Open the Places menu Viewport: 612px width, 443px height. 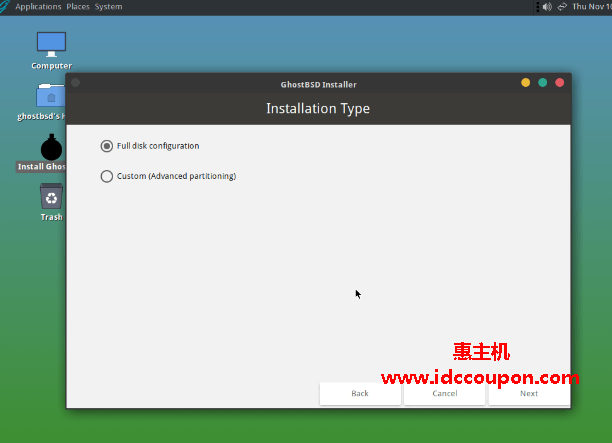[77, 7]
